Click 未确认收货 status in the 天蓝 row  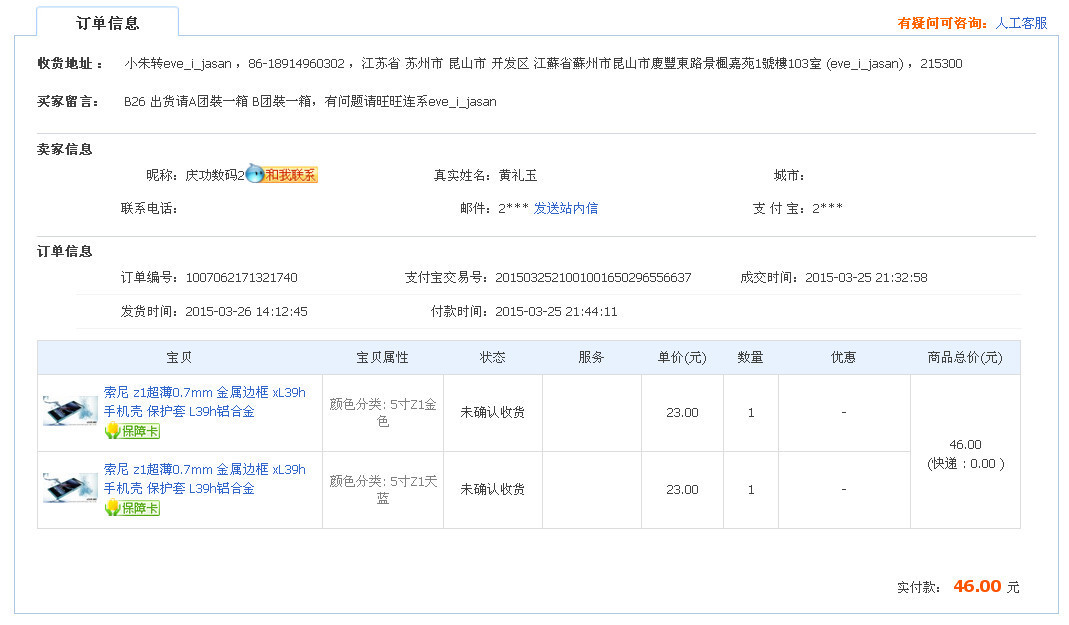(x=492, y=489)
